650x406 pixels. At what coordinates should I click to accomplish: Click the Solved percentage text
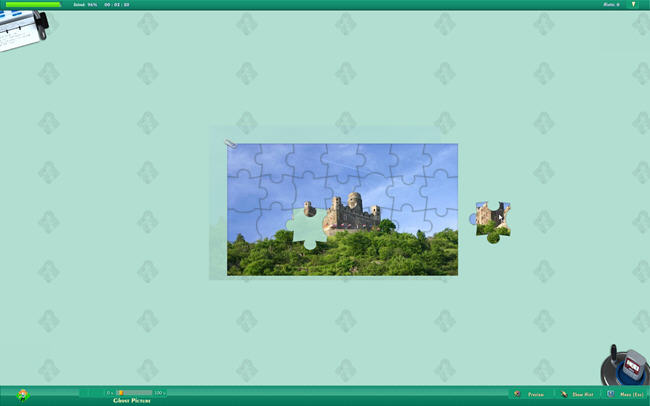(85, 4)
